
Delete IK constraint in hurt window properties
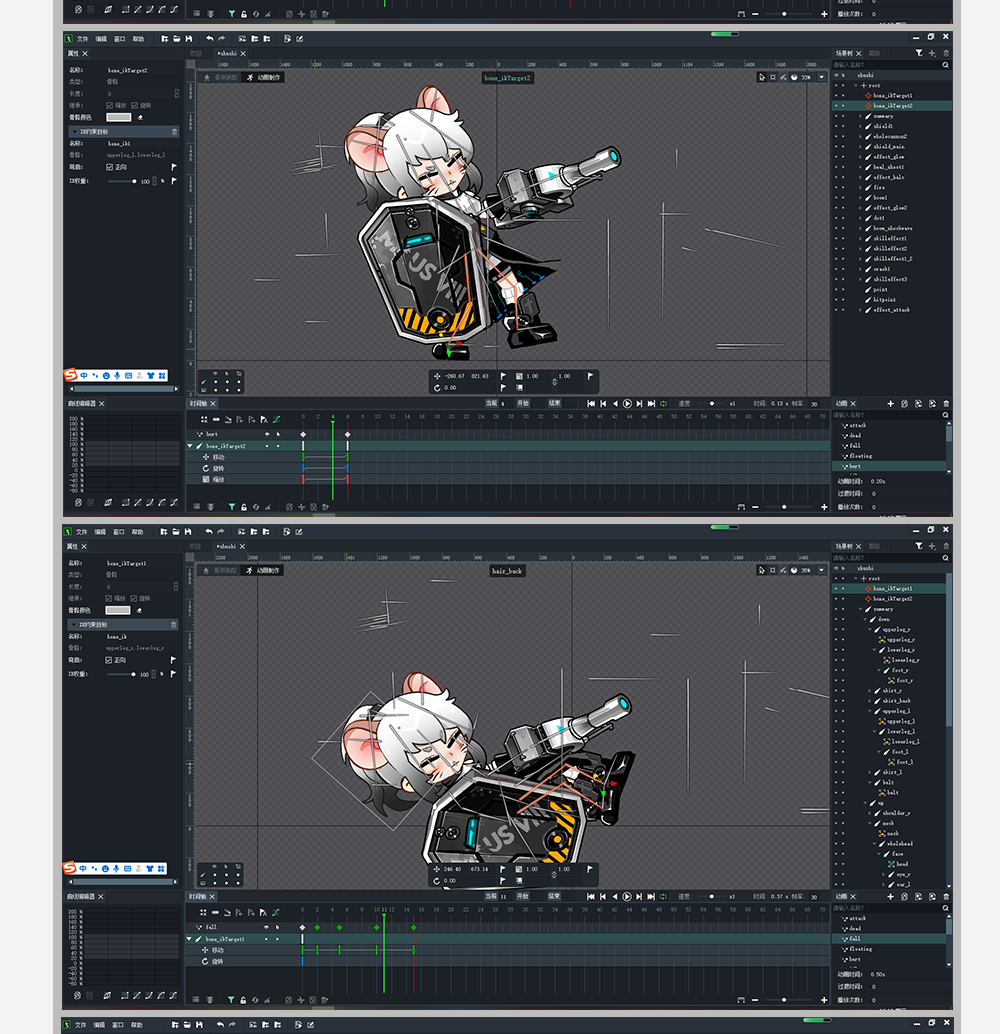[x=174, y=132]
